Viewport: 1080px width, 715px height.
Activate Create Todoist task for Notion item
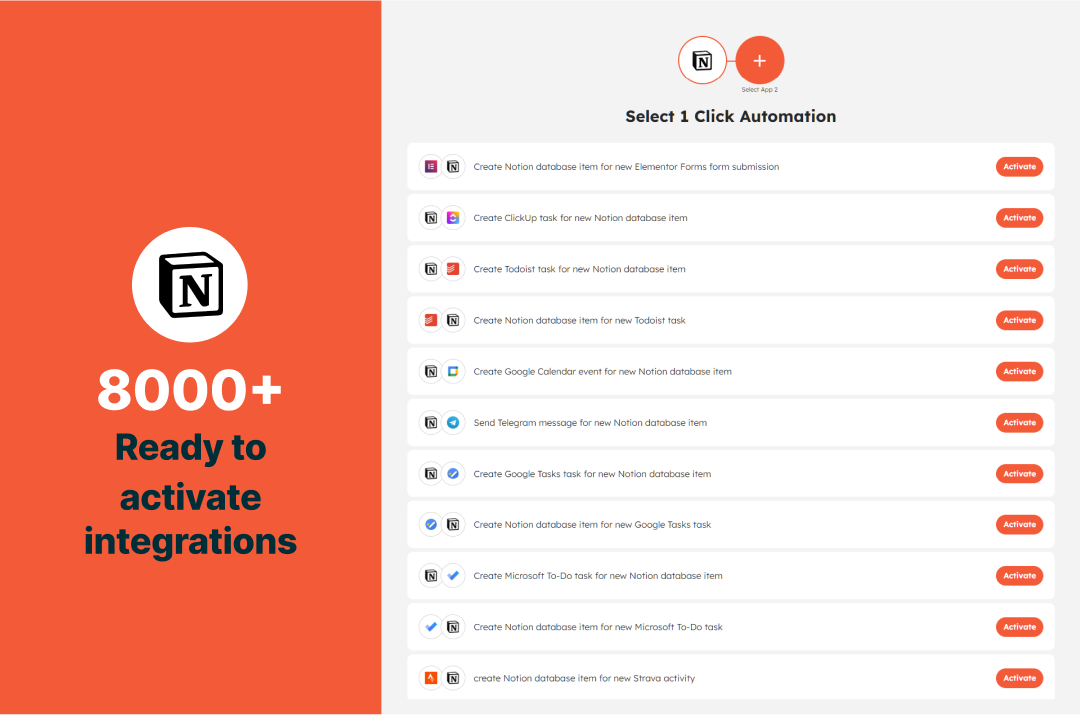pyautogui.click(x=1019, y=269)
